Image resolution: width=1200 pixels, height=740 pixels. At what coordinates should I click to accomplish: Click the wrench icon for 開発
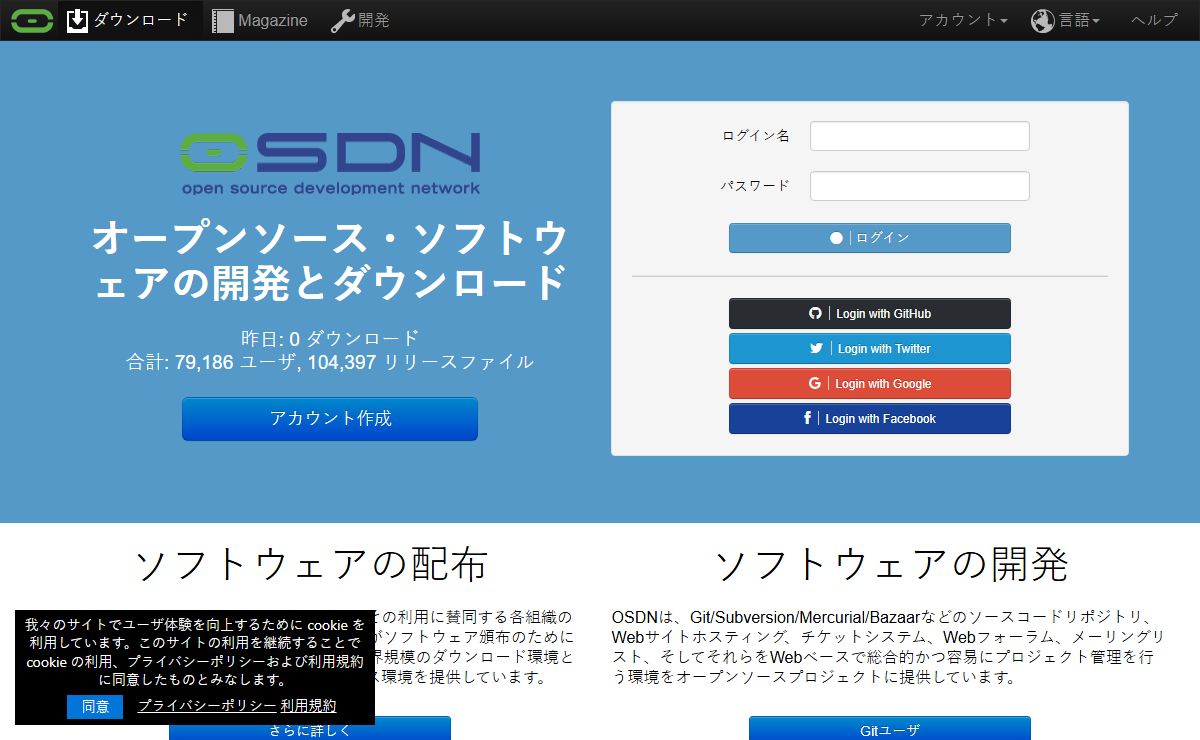(343, 20)
